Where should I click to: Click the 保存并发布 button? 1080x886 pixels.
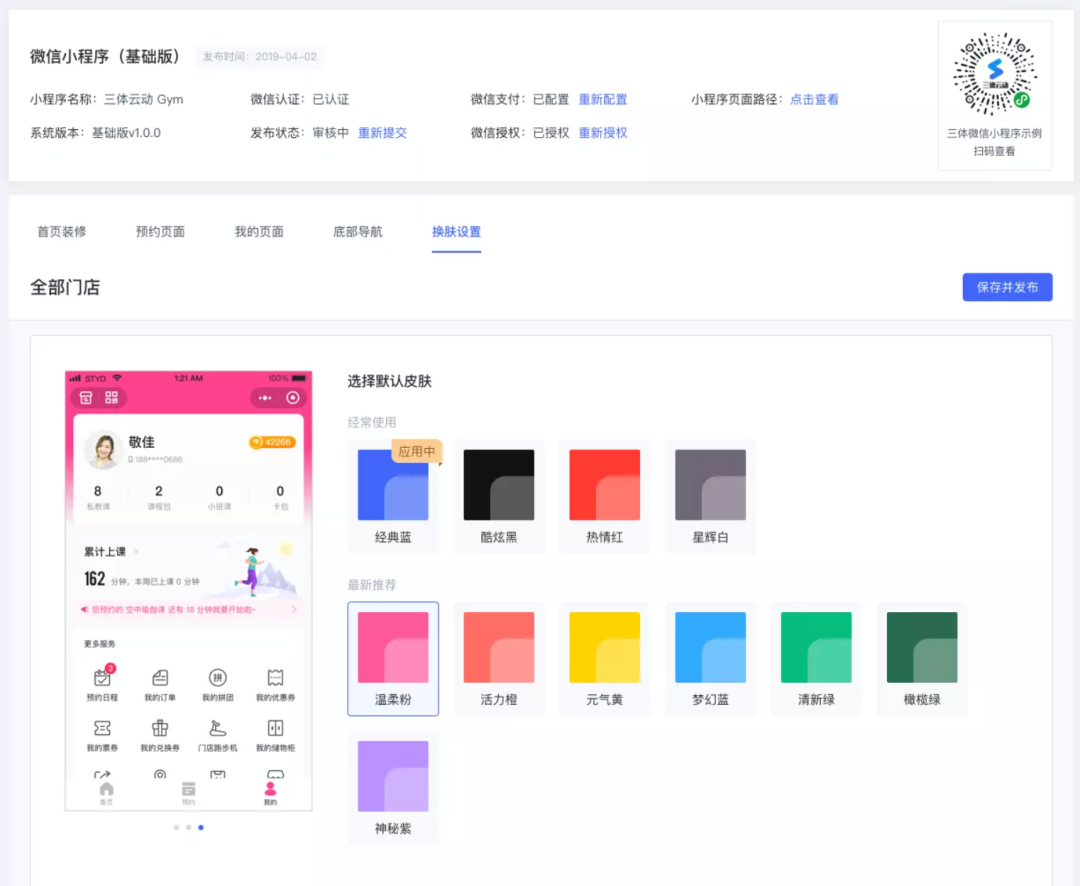point(1007,287)
